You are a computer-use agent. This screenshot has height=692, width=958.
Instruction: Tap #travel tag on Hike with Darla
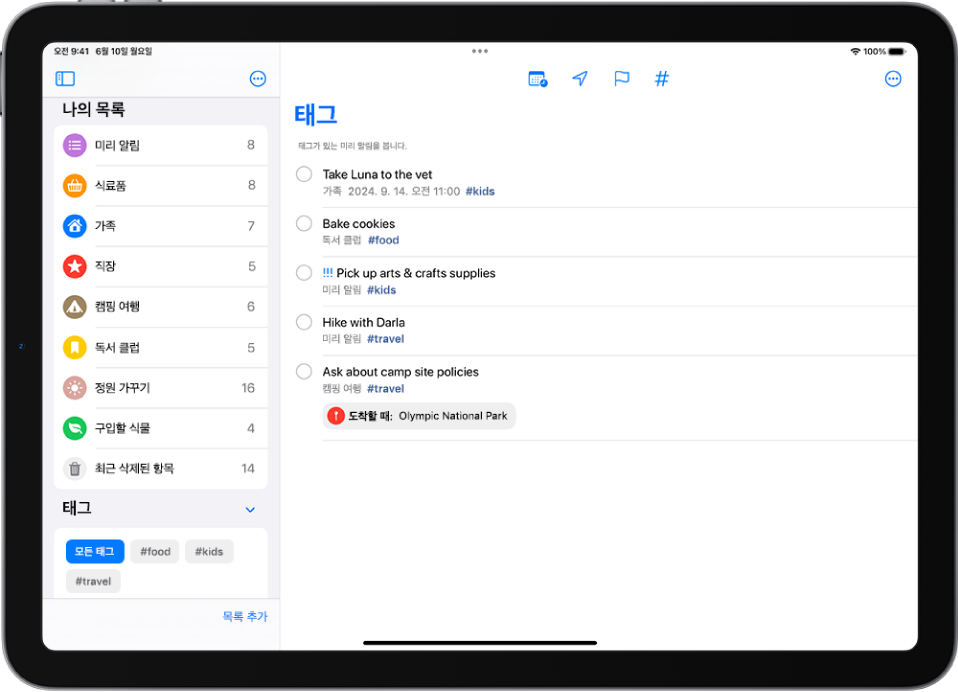tap(386, 338)
